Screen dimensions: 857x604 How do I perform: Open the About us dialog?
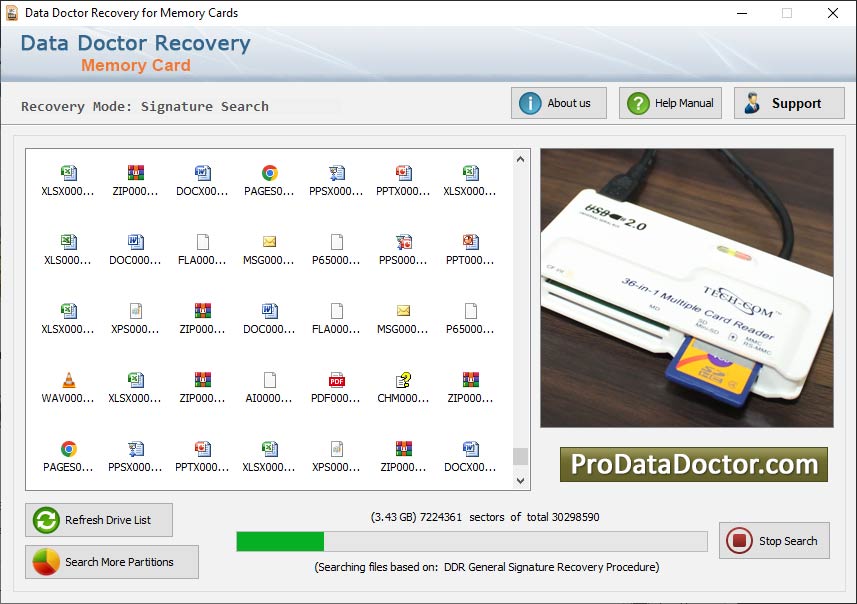[558, 102]
